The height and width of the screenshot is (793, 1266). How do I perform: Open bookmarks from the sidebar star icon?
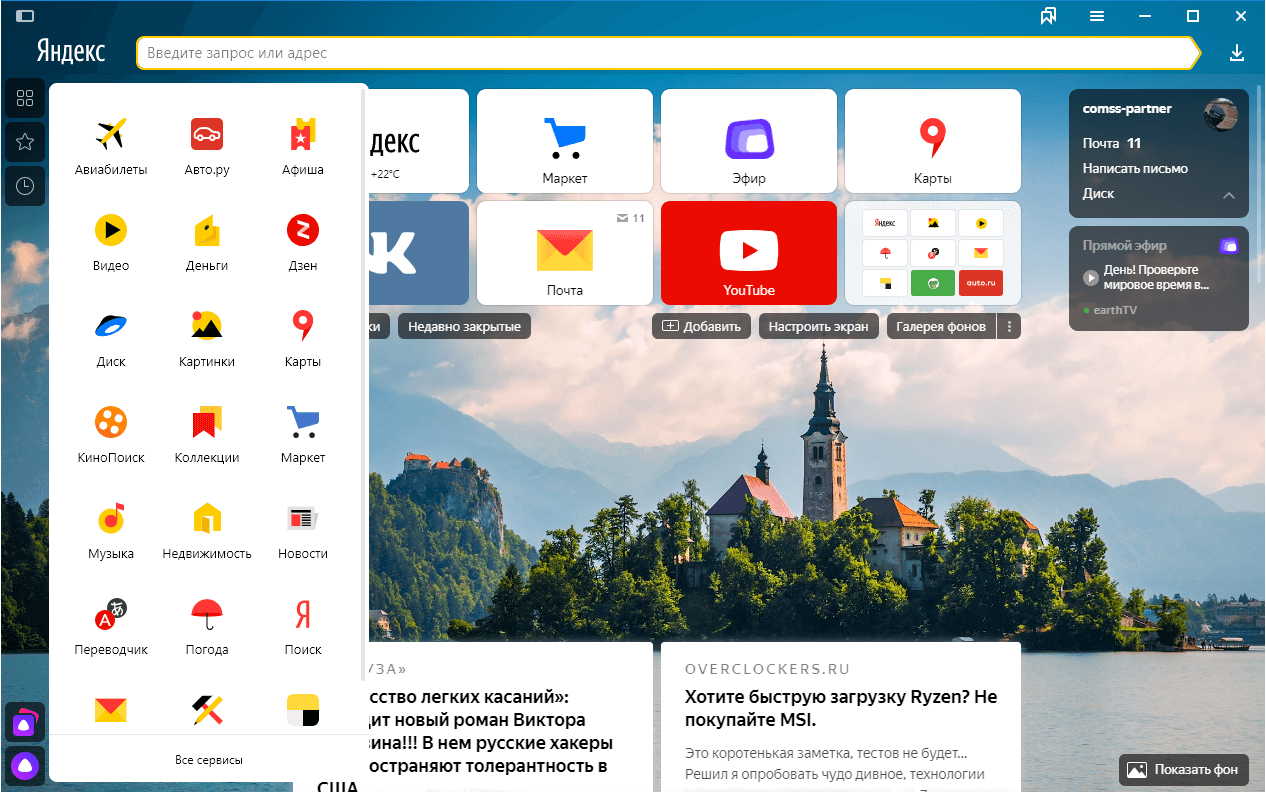coord(25,142)
